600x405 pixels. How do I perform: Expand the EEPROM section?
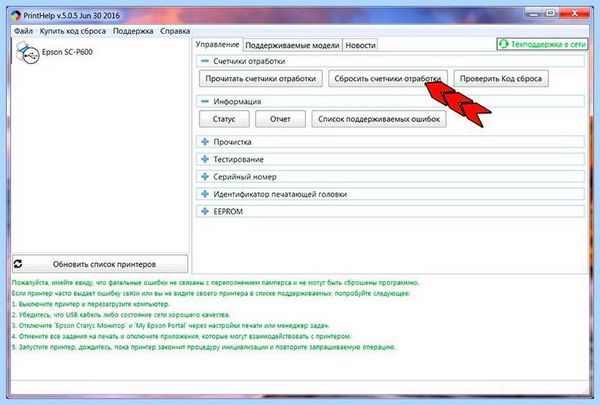tap(205, 211)
